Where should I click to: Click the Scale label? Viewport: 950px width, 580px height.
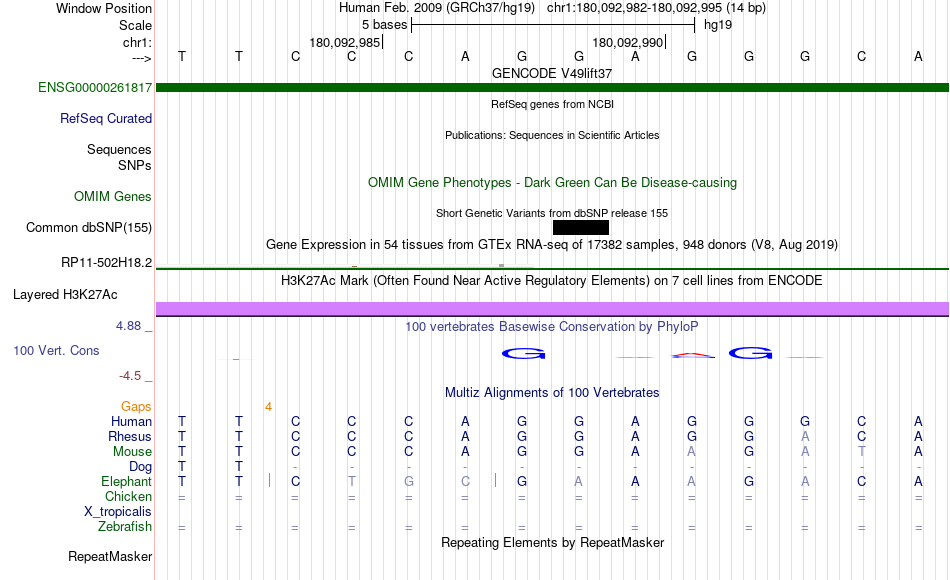[135, 25]
